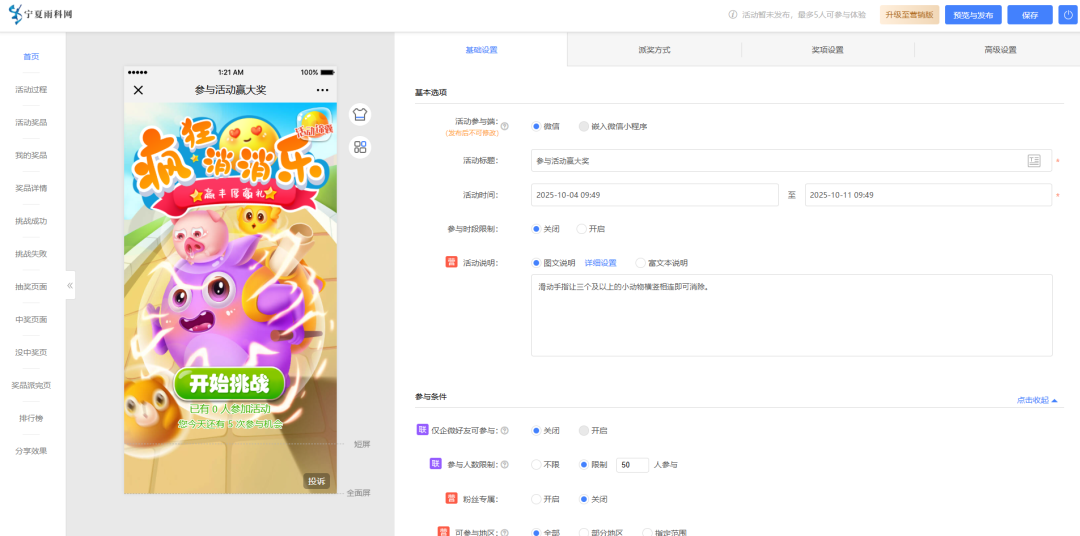The width and height of the screenshot is (1080, 536).
Task: Open 挑战成功 page in sidebar
Action: pos(31,221)
